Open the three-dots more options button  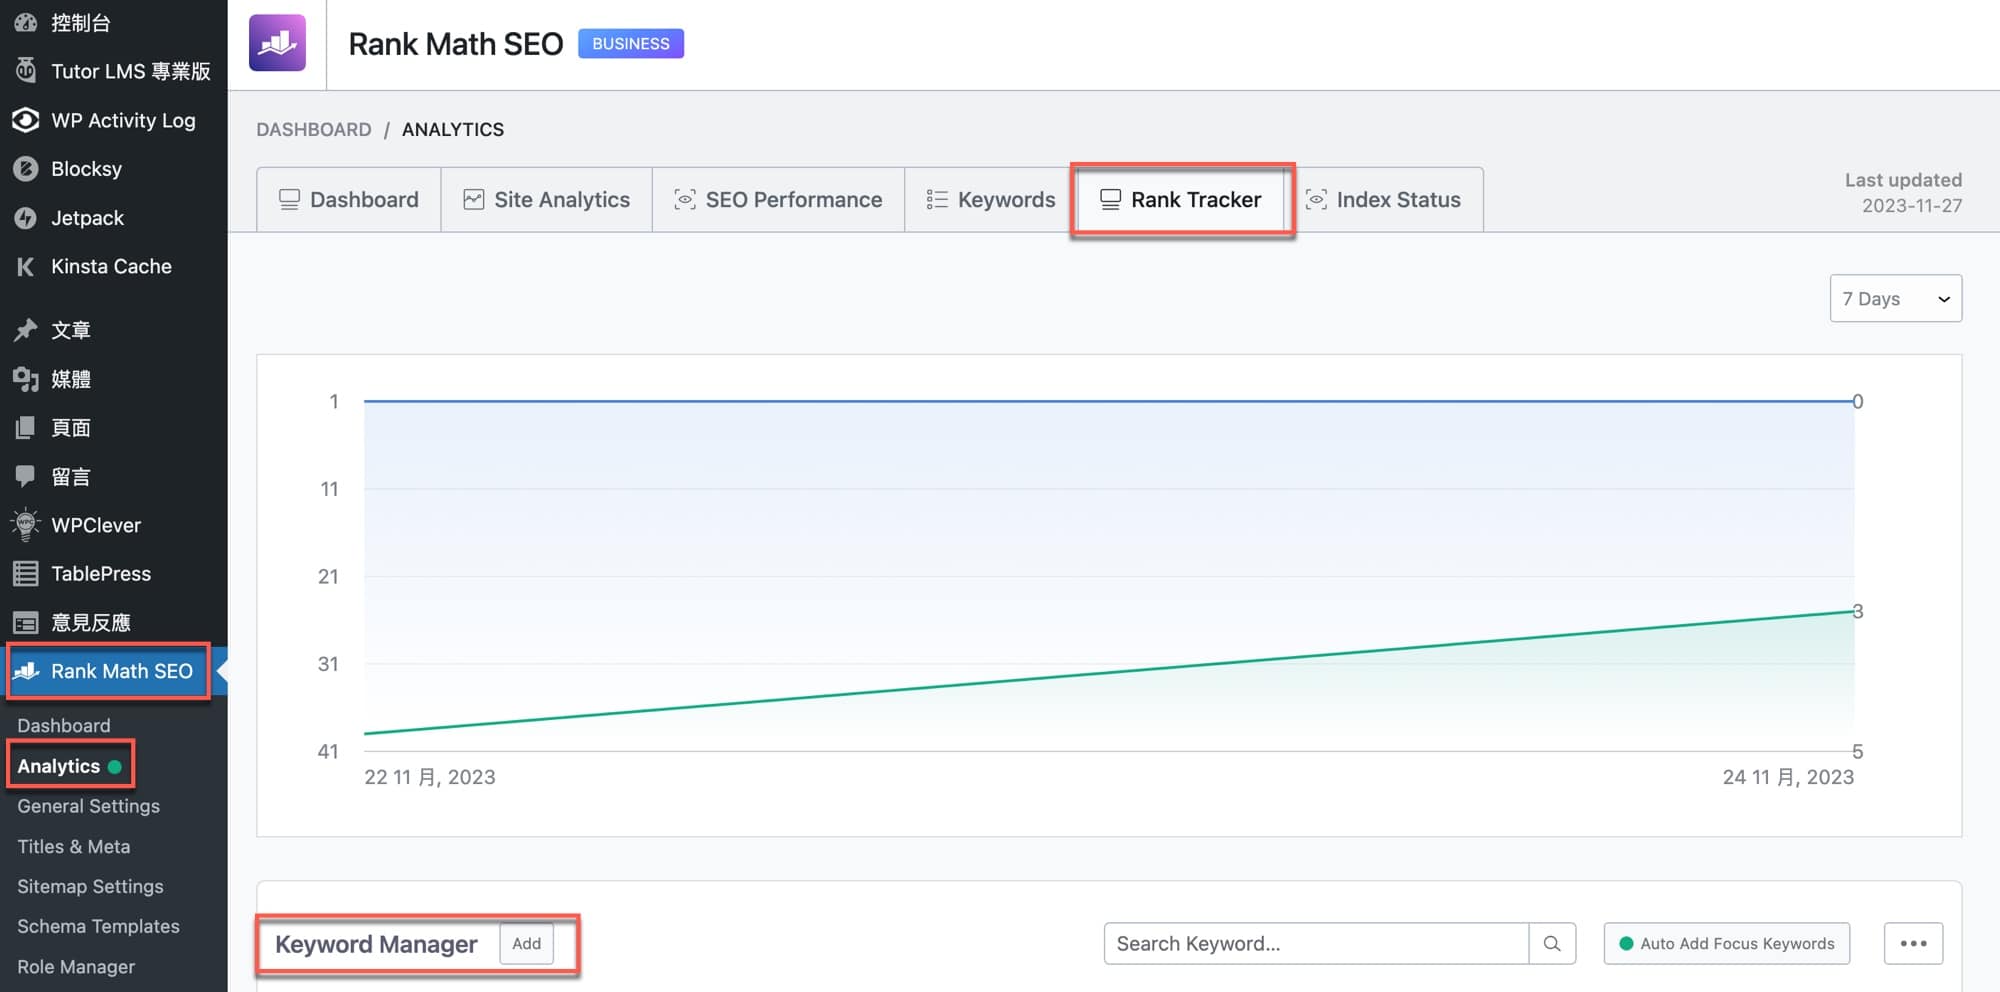pyautogui.click(x=1913, y=943)
